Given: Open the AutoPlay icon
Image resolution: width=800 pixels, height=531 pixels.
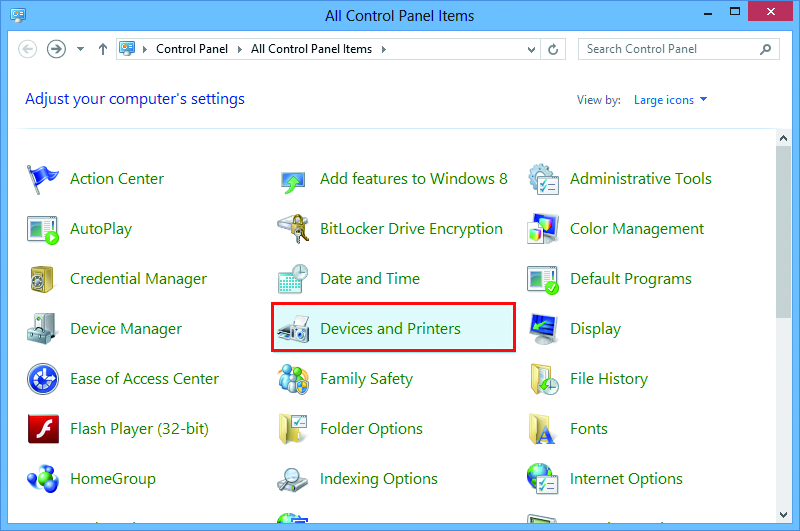Looking at the screenshot, I should point(42,230).
